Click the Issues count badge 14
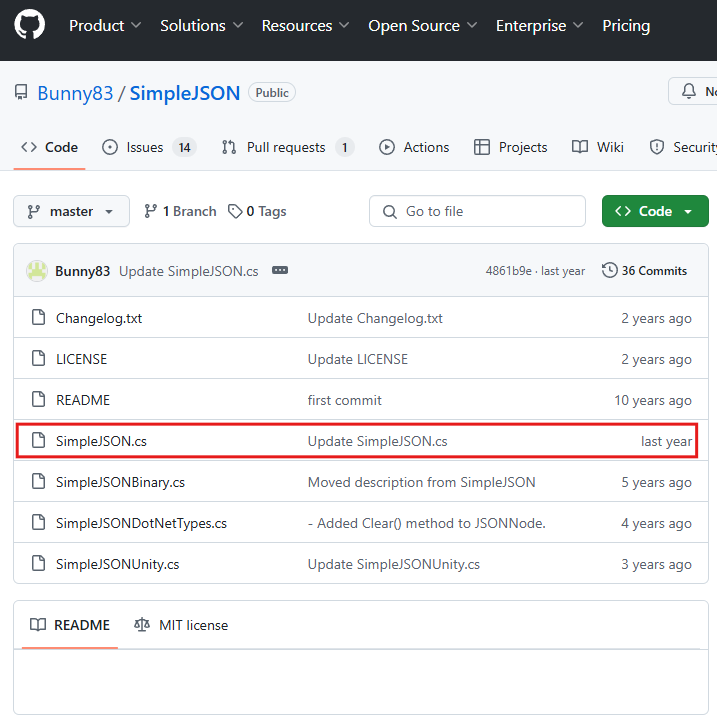The height and width of the screenshot is (723, 717). tap(184, 148)
